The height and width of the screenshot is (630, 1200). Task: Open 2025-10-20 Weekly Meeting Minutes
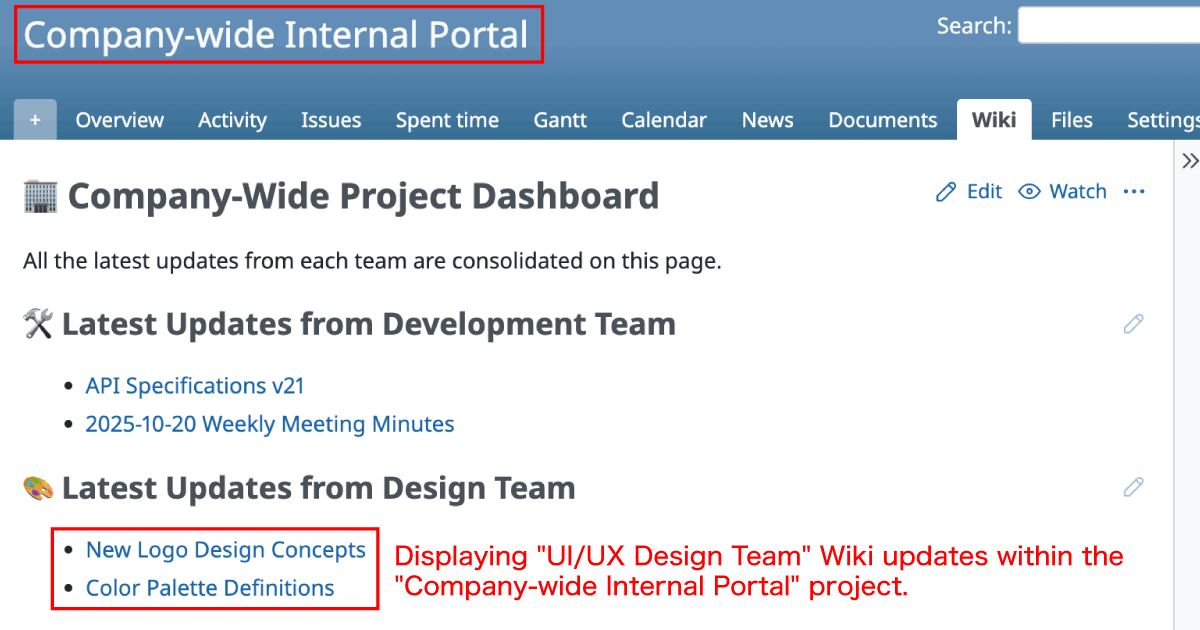pyautogui.click(x=269, y=424)
